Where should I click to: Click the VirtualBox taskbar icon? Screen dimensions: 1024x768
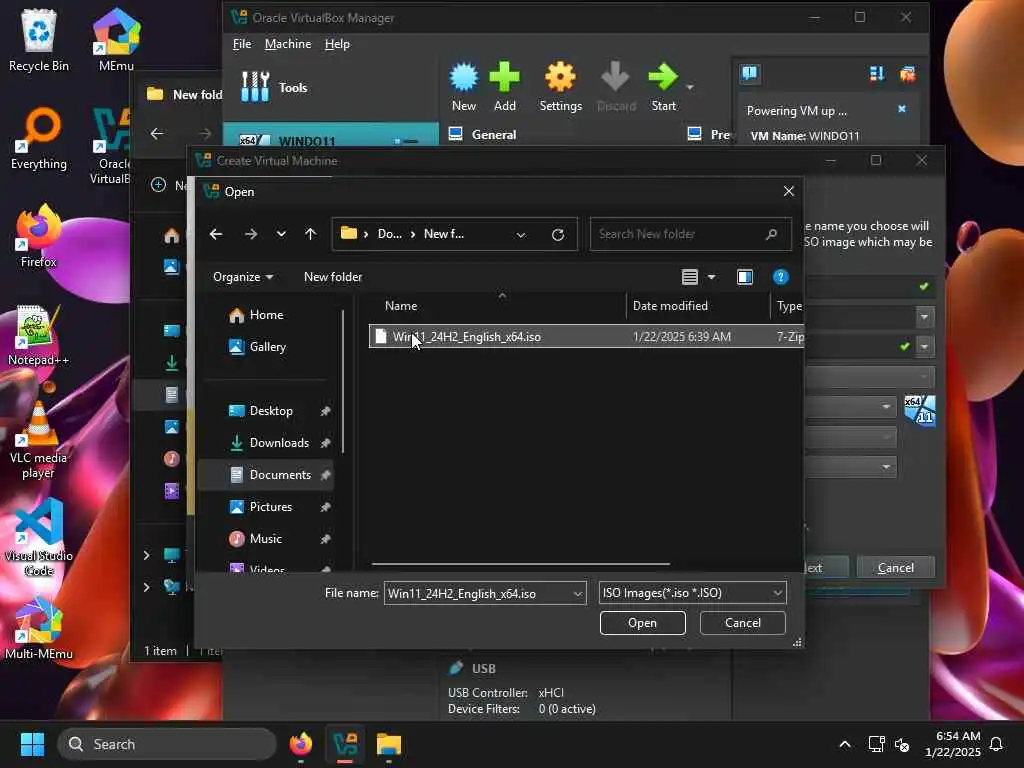coord(345,744)
